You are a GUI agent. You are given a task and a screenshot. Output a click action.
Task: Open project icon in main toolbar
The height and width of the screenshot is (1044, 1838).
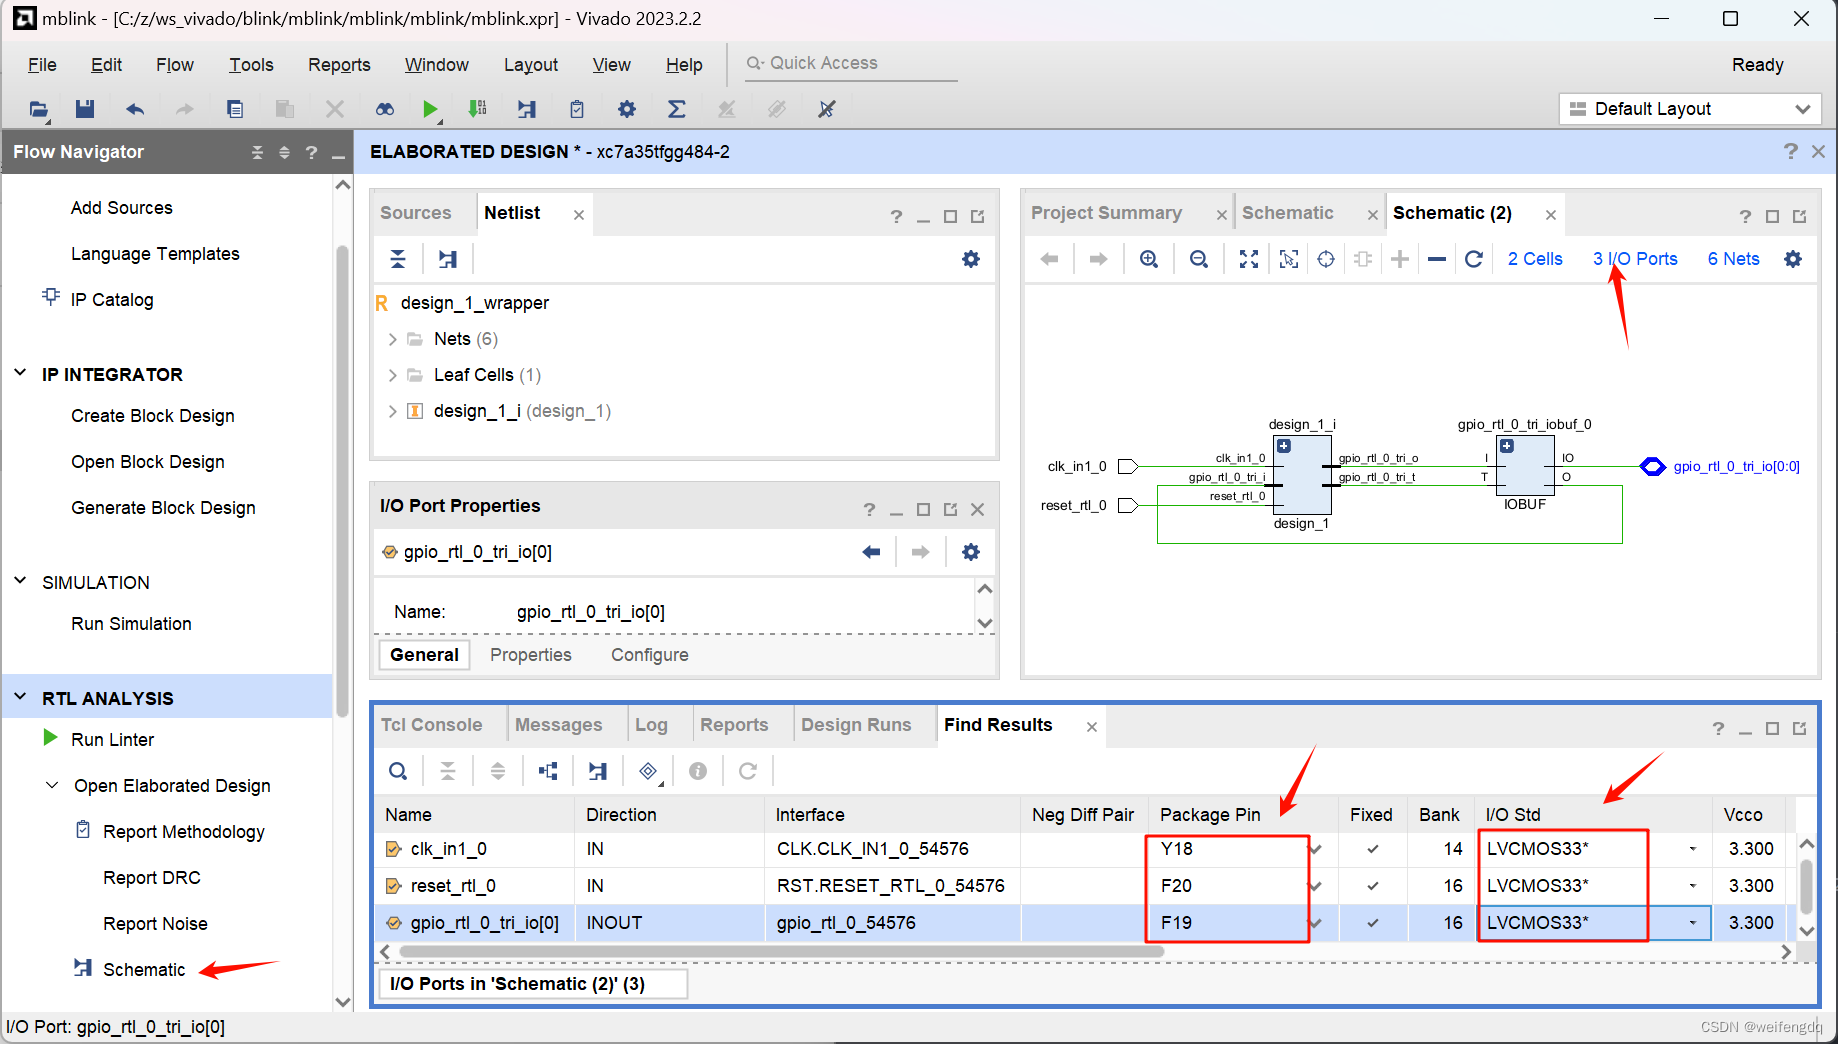[37, 109]
